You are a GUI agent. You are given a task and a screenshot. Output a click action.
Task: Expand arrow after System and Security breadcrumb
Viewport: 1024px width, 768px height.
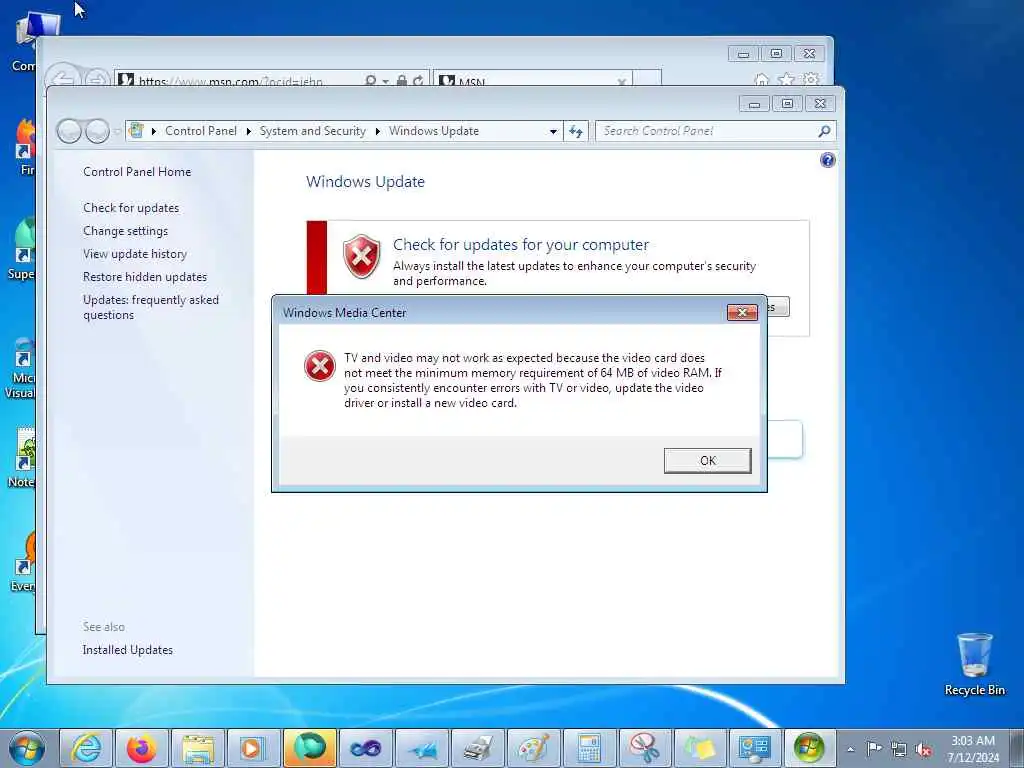(x=377, y=131)
